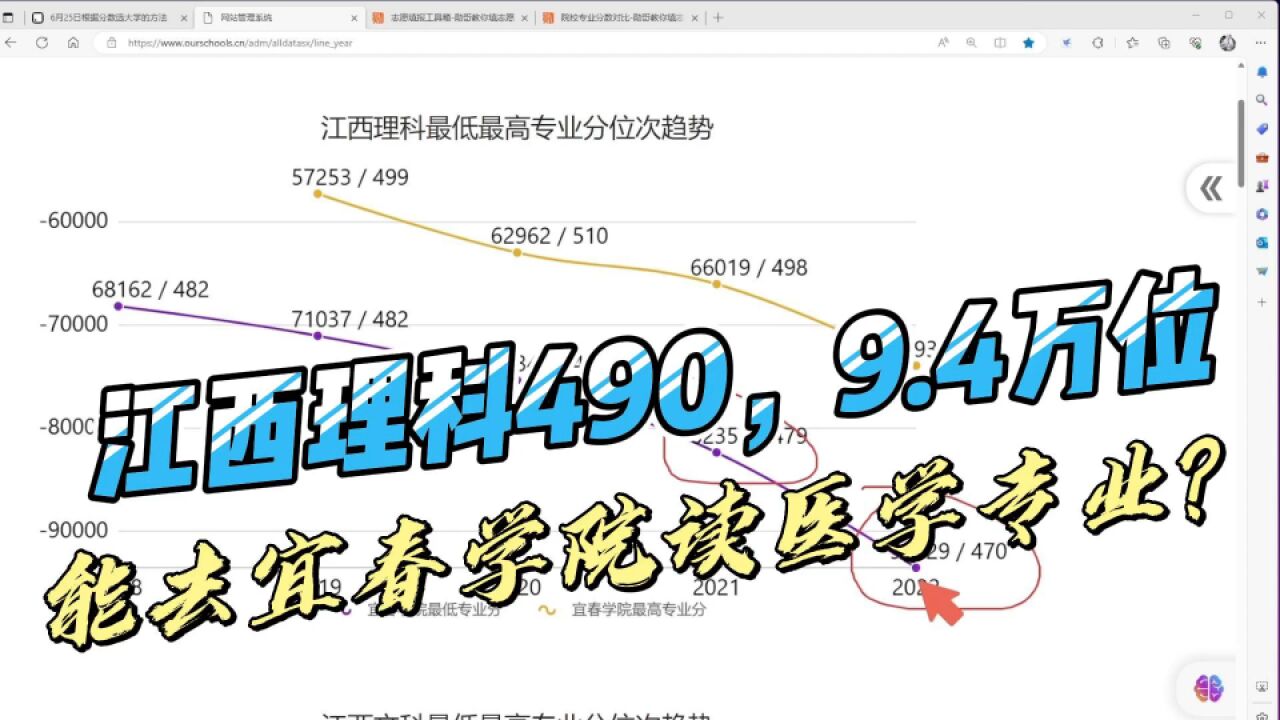Open browser essentials heart icon
1280x720 pixels.
click(x=1195, y=43)
